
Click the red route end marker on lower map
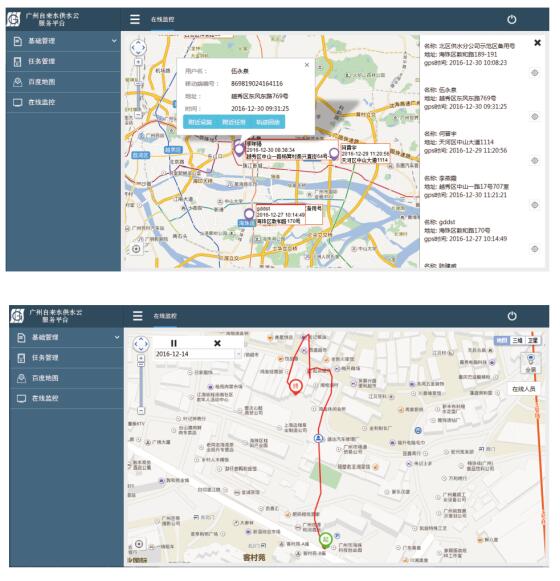coord(295,386)
